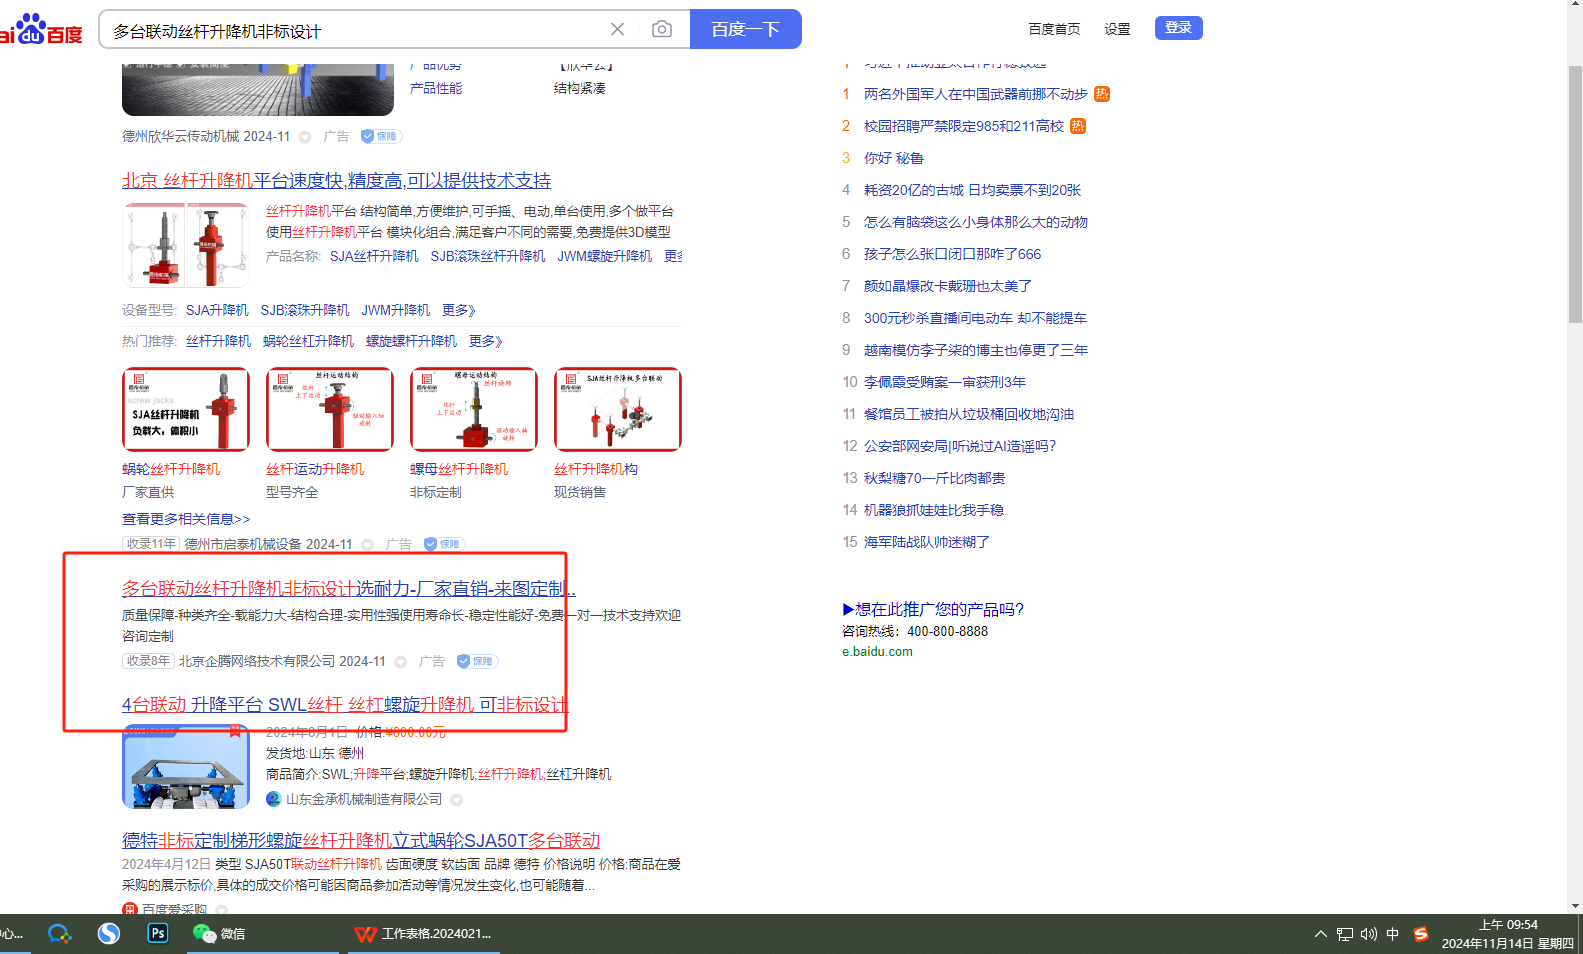Go to Baidu home via the logo
This screenshot has height=954, width=1583.
pos(41,30)
